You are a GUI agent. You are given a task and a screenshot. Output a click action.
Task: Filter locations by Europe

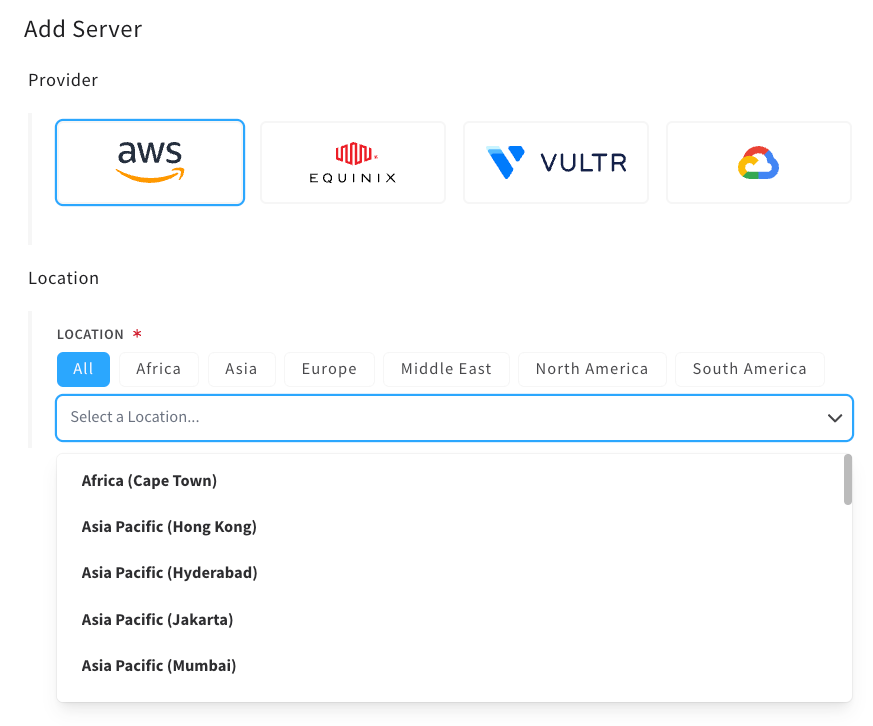329,369
